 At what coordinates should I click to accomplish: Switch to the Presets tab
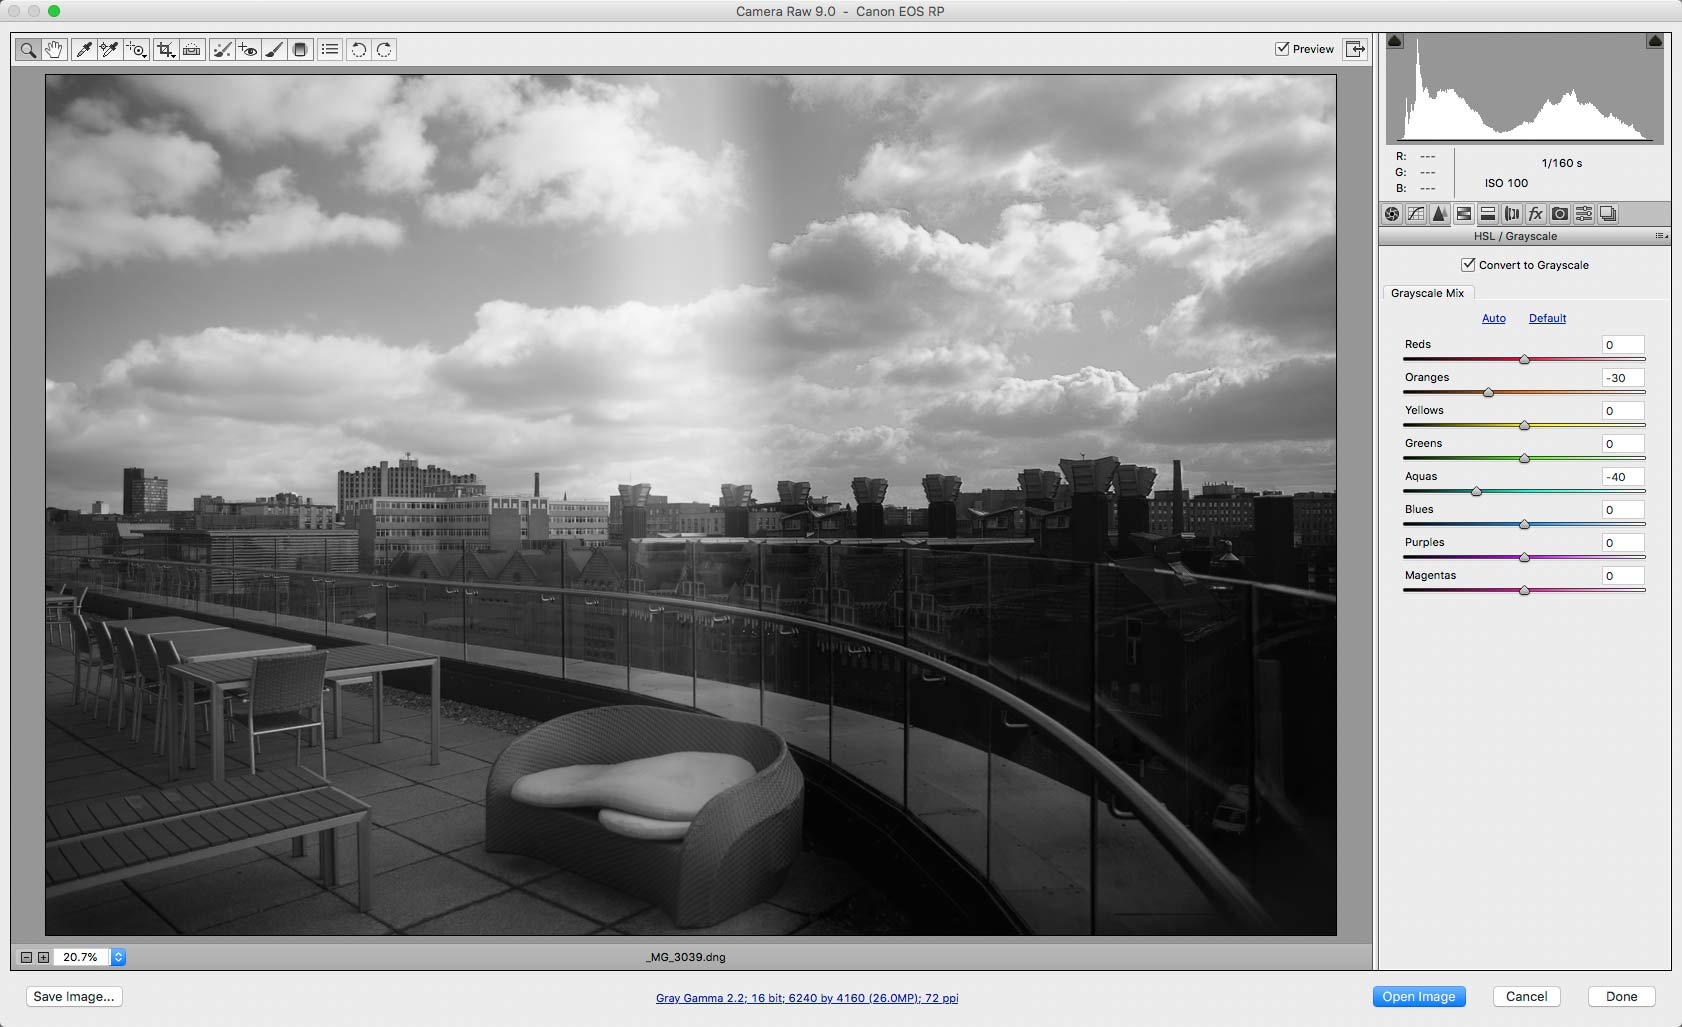[1584, 213]
